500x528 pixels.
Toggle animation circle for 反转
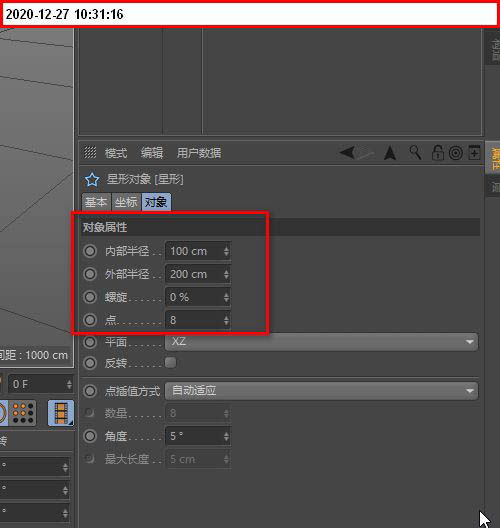[x=90, y=363]
